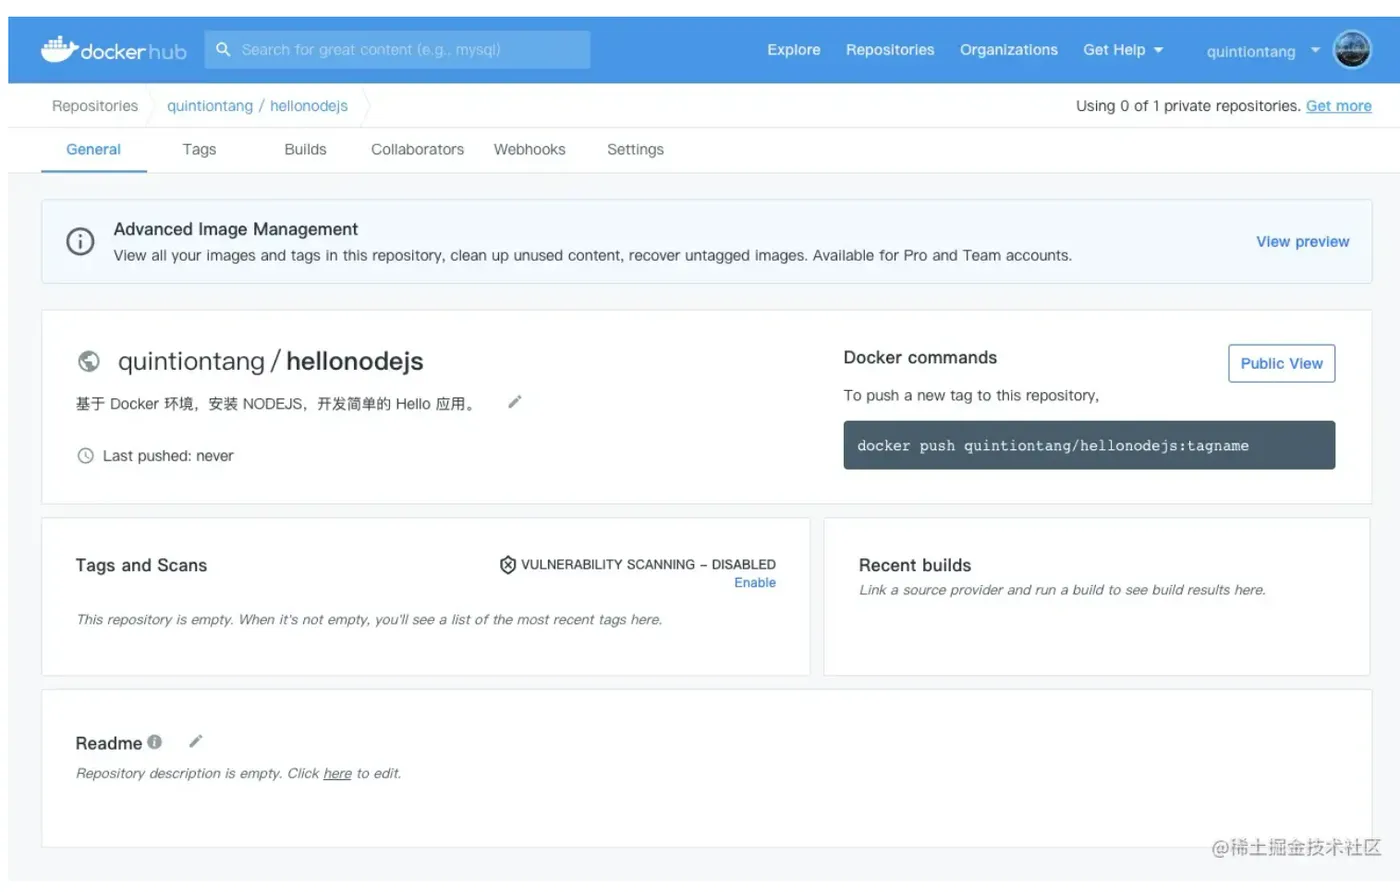The image size is (1400, 892).
Task: Click the clock icon beside Last pushed
Action: [86, 456]
